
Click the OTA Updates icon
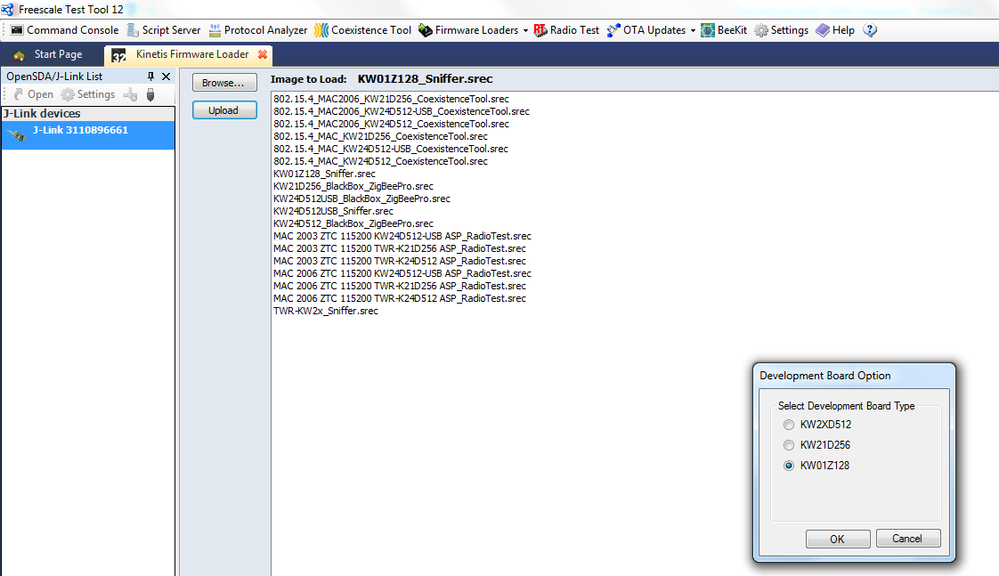click(614, 30)
